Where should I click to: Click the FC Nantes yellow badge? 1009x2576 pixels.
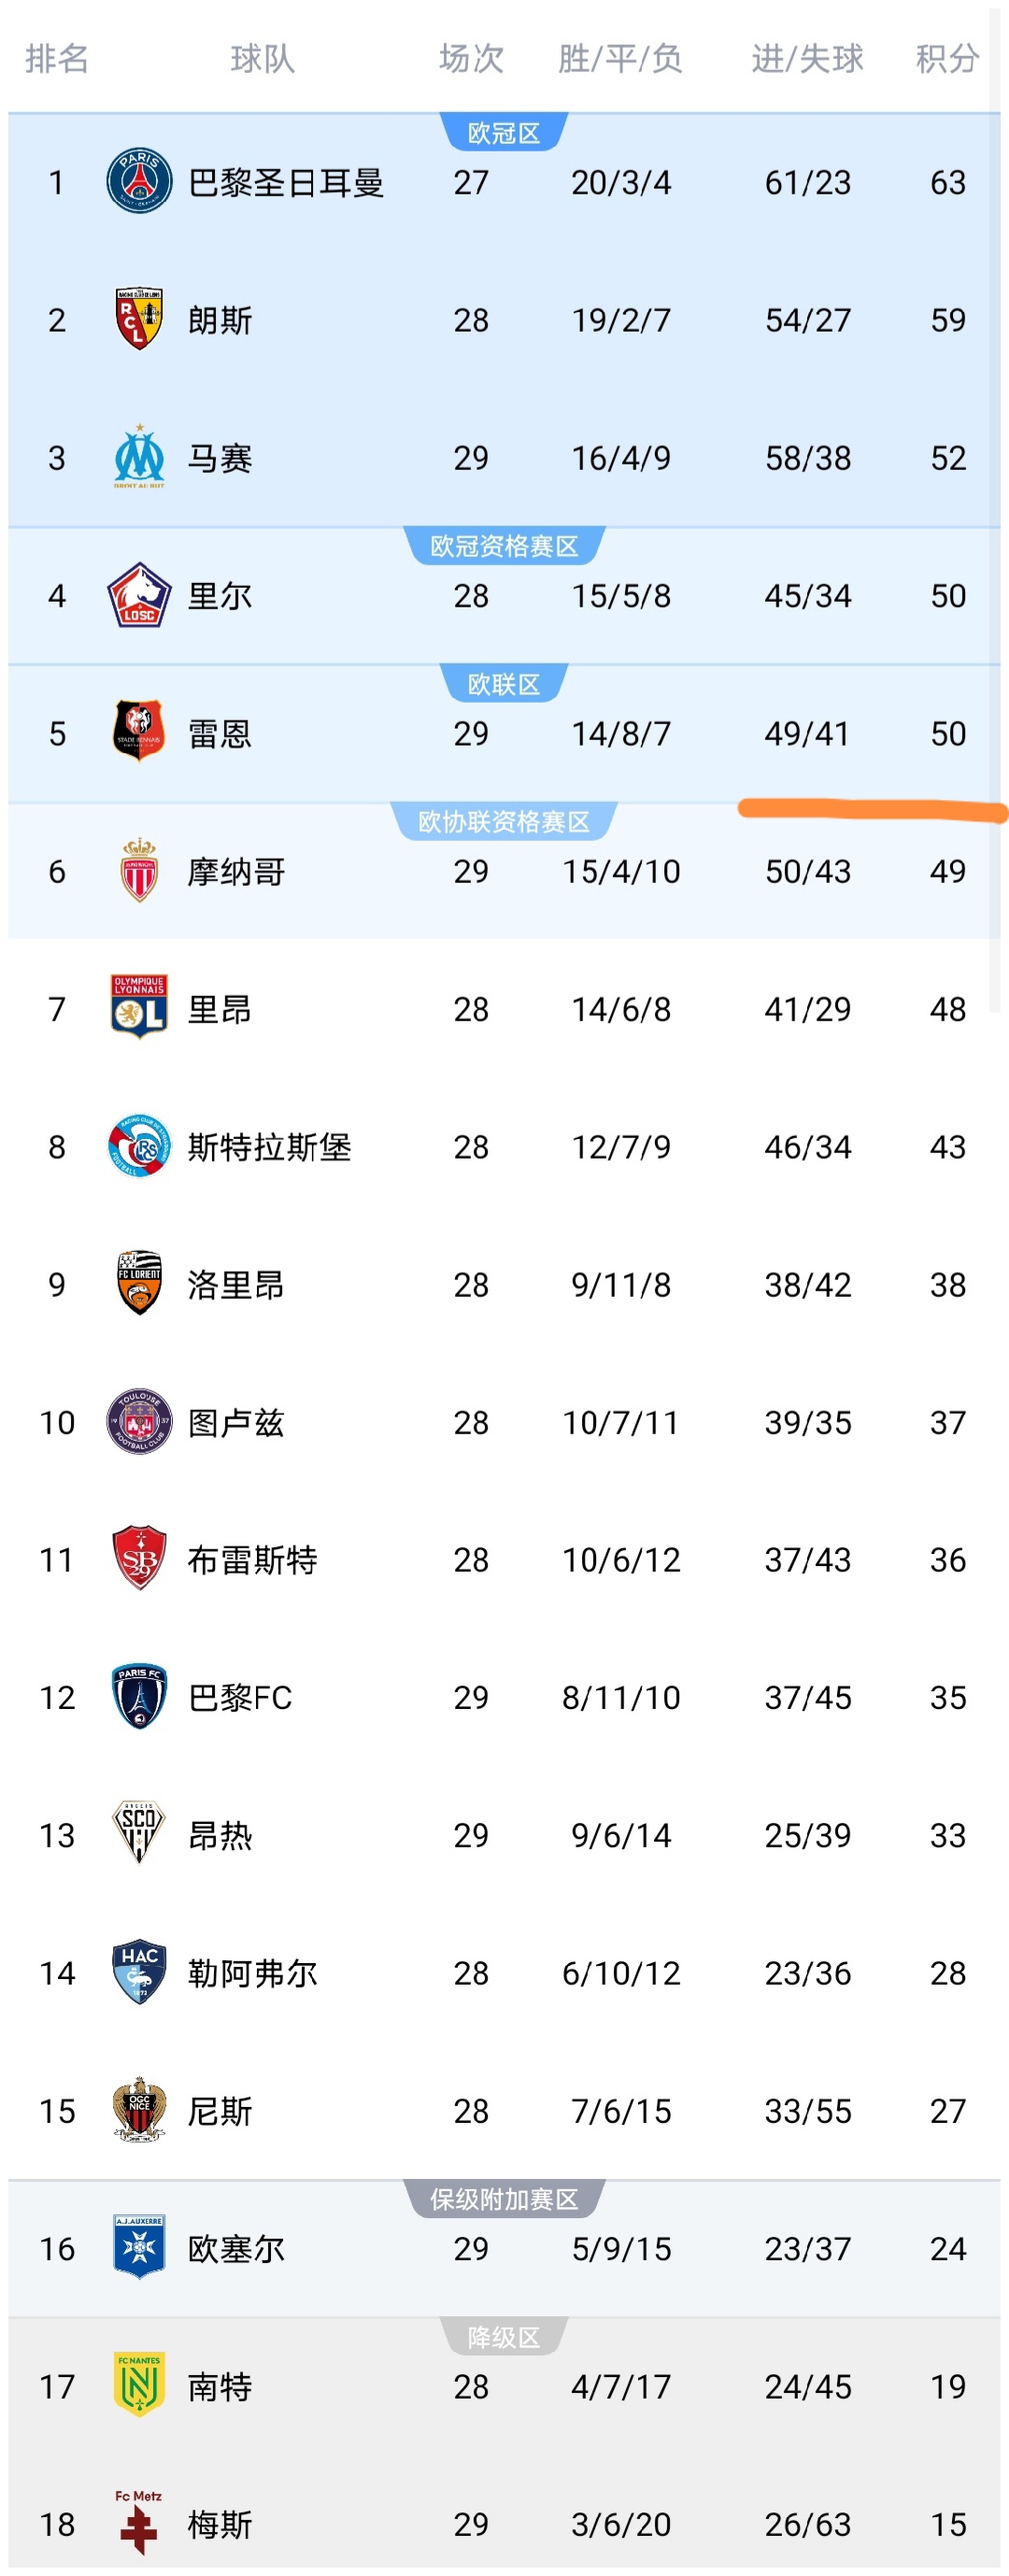coord(139,2385)
